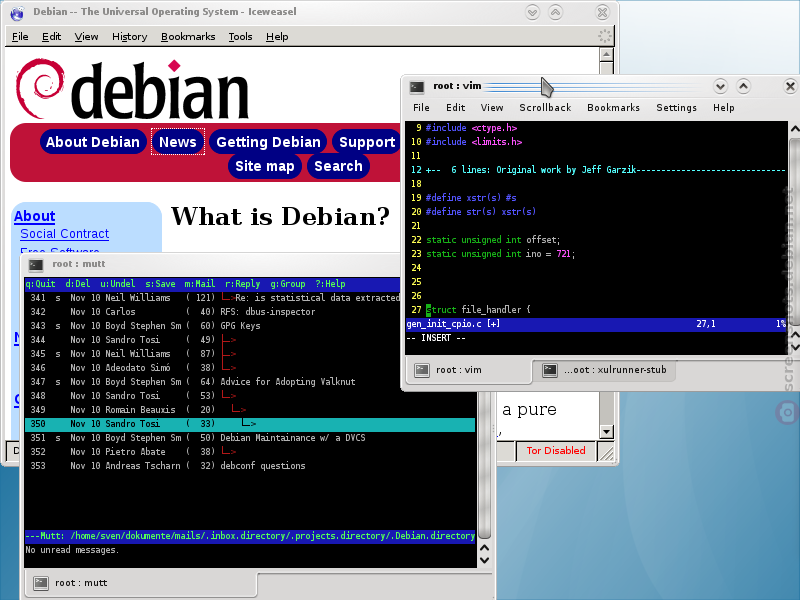Open Bookmarks menu in vim terminal window
Image resolution: width=800 pixels, height=600 pixels.
(x=613, y=108)
